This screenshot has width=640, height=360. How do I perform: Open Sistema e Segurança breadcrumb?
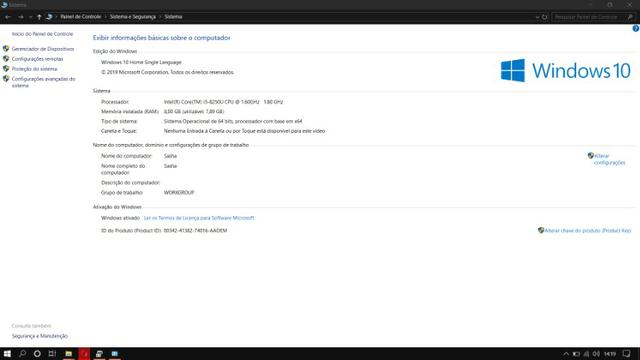[x=133, y=17]
